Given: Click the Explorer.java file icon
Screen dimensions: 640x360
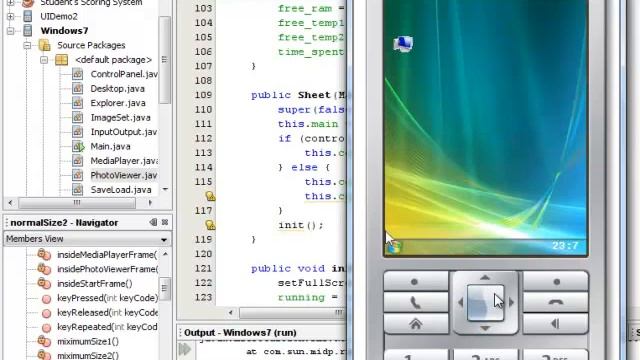Looking at the screenshot, I should [77, 103].
